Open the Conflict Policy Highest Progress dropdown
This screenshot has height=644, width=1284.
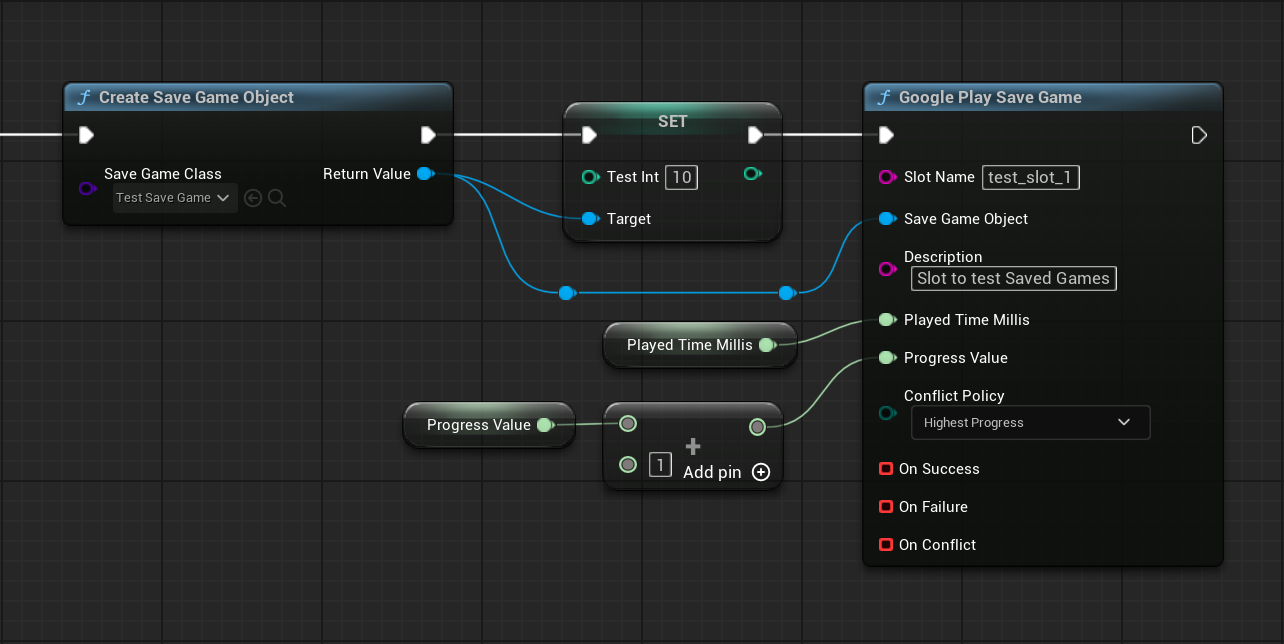coord(1030,423)
